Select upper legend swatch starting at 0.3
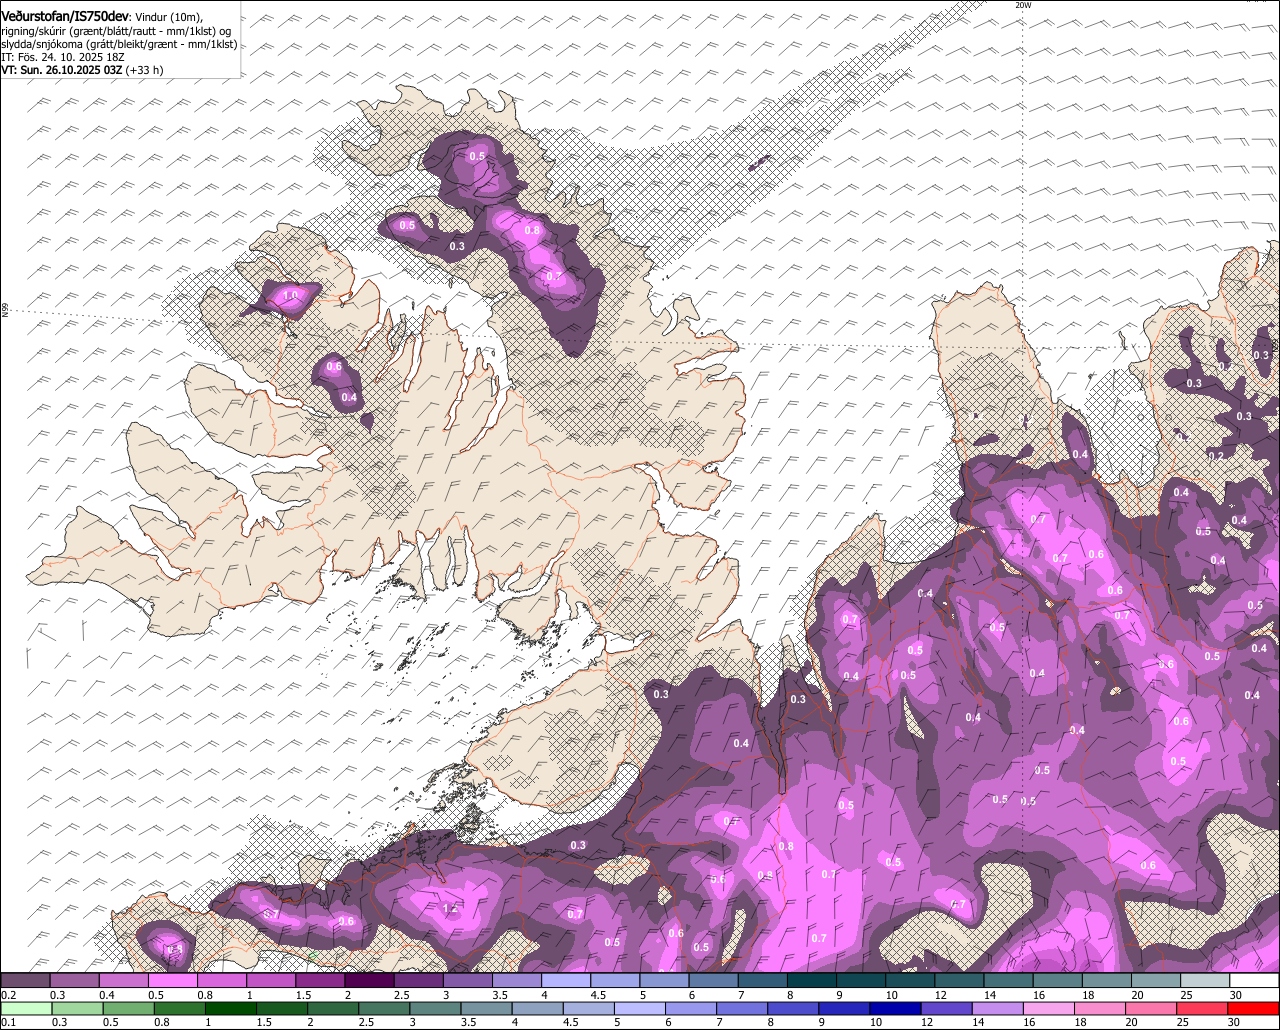Viewport: 1280px width, 1030px height. tap(74, 981)
